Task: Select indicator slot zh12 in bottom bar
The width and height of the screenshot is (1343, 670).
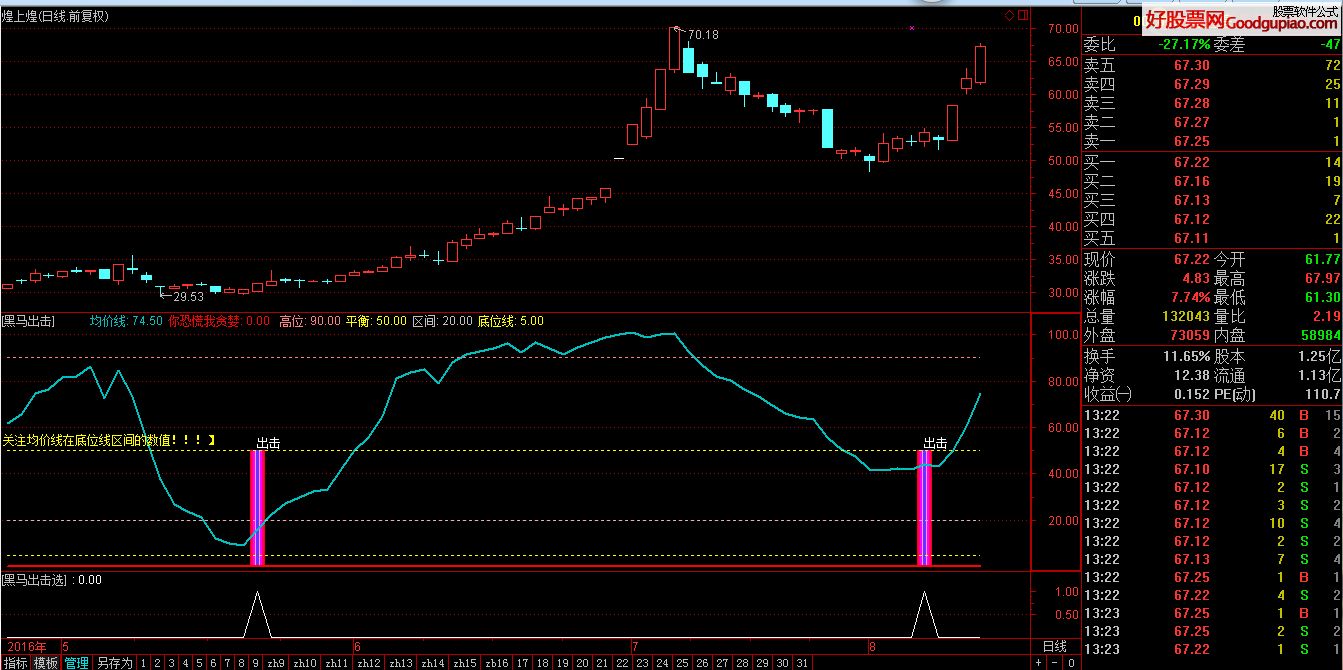Action: click(369, 662)
